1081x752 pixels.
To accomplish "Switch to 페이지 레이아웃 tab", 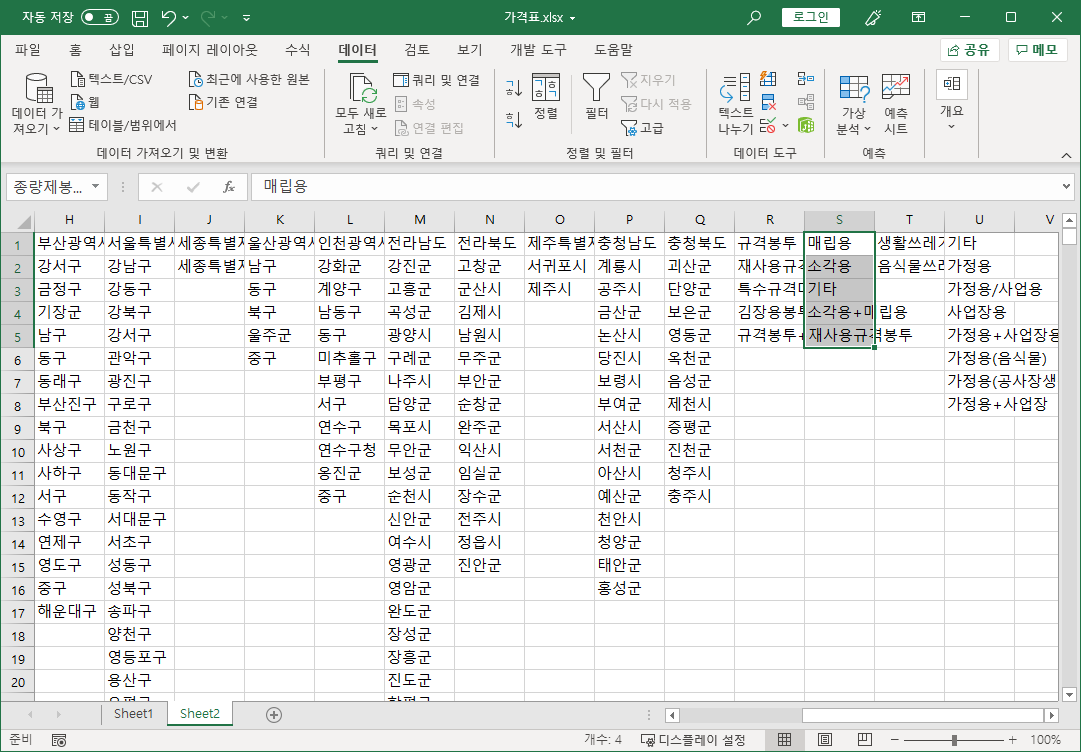I will 210,50.
